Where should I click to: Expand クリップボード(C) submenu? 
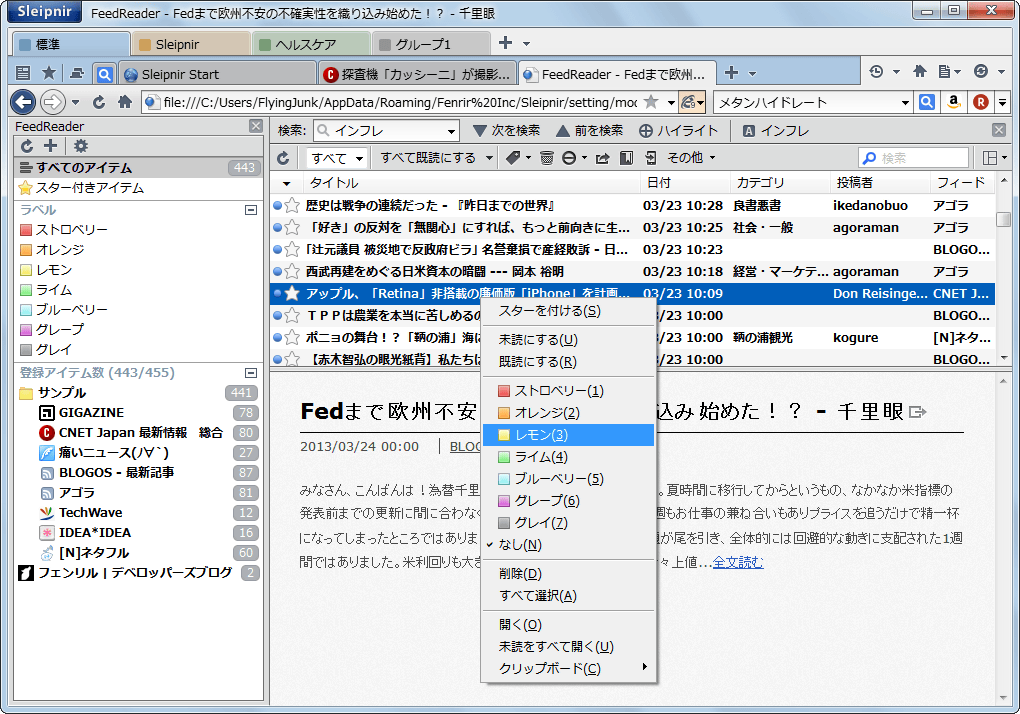point(568,668)
